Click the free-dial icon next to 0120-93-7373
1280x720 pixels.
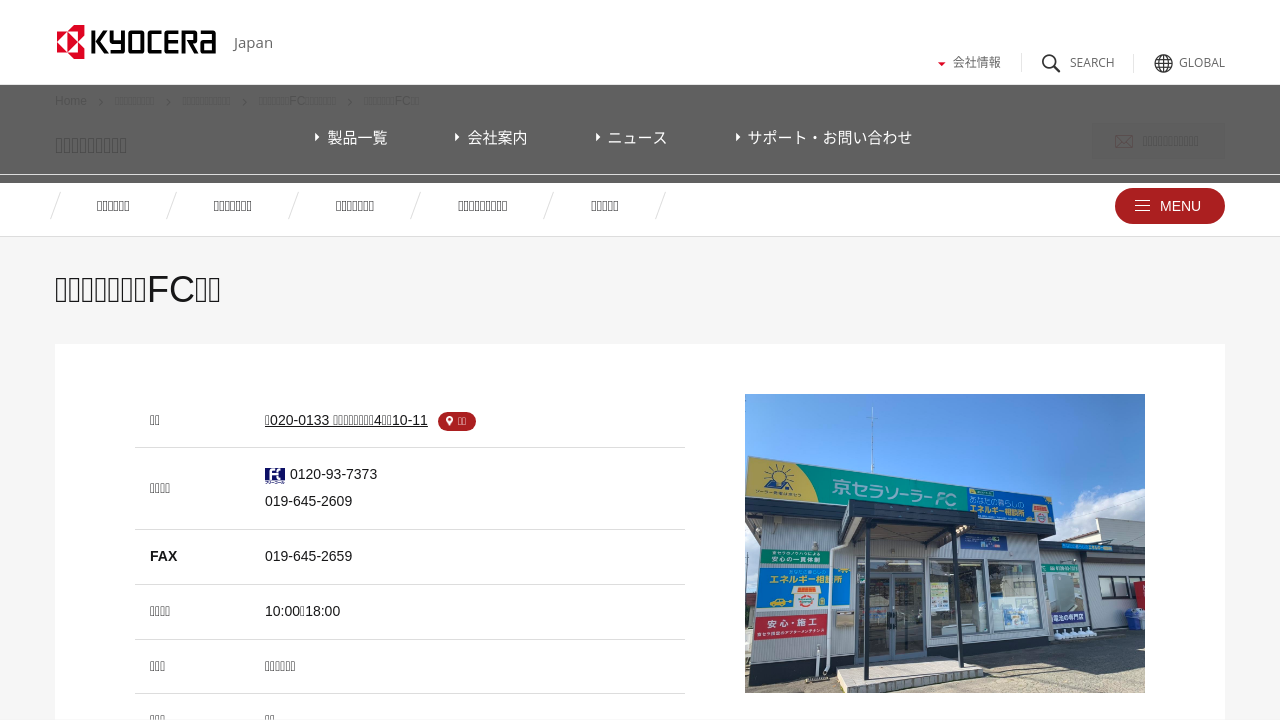[x=275, y=475]
